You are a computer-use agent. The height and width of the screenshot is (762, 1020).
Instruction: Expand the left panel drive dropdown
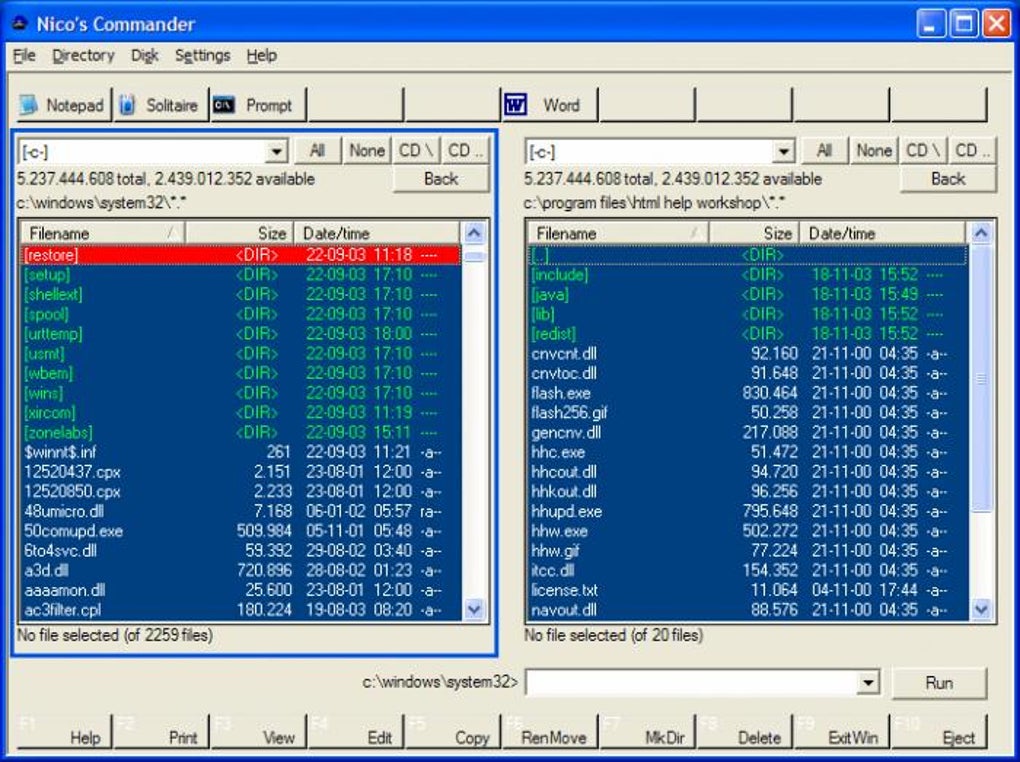(x=276, y=152)
